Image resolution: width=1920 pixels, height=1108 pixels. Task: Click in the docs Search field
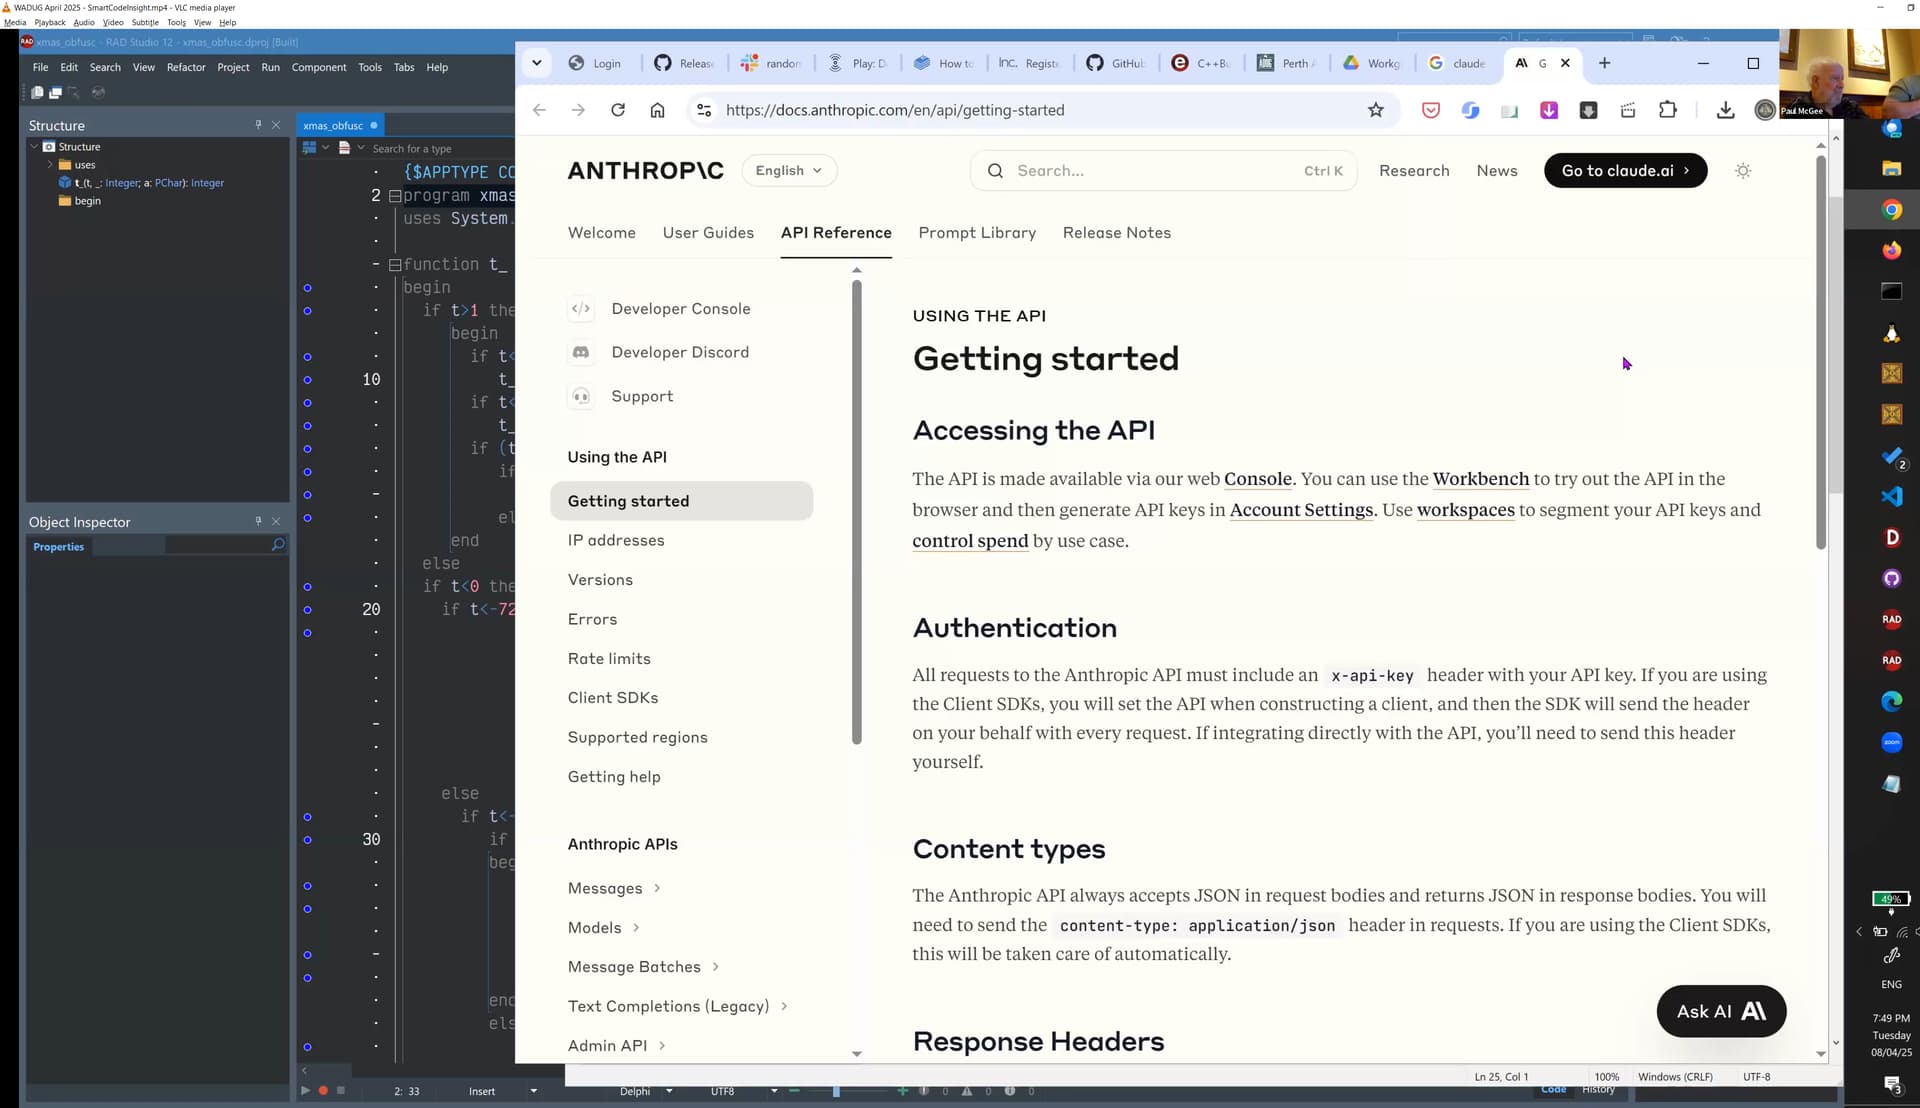coord(1163,171)
